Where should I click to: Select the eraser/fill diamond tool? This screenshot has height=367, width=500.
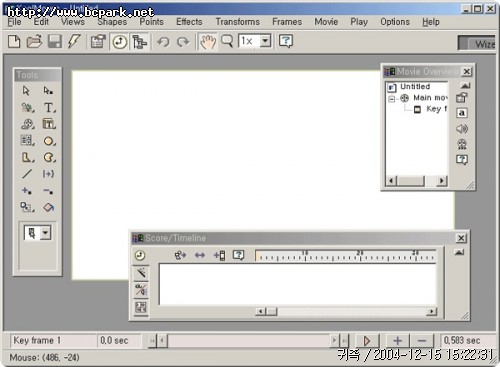pyautogui.click(x=49, y=207)
